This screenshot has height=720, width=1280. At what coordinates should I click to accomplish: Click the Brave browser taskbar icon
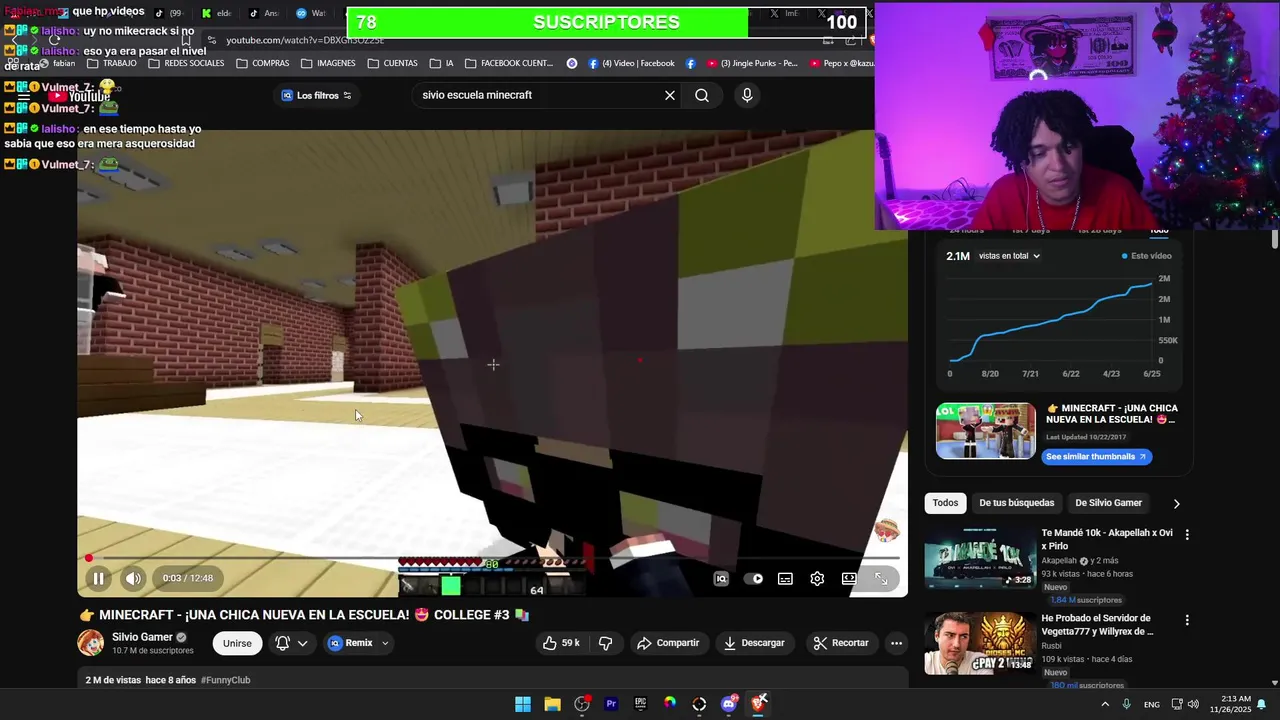click(x=758, y=704)
